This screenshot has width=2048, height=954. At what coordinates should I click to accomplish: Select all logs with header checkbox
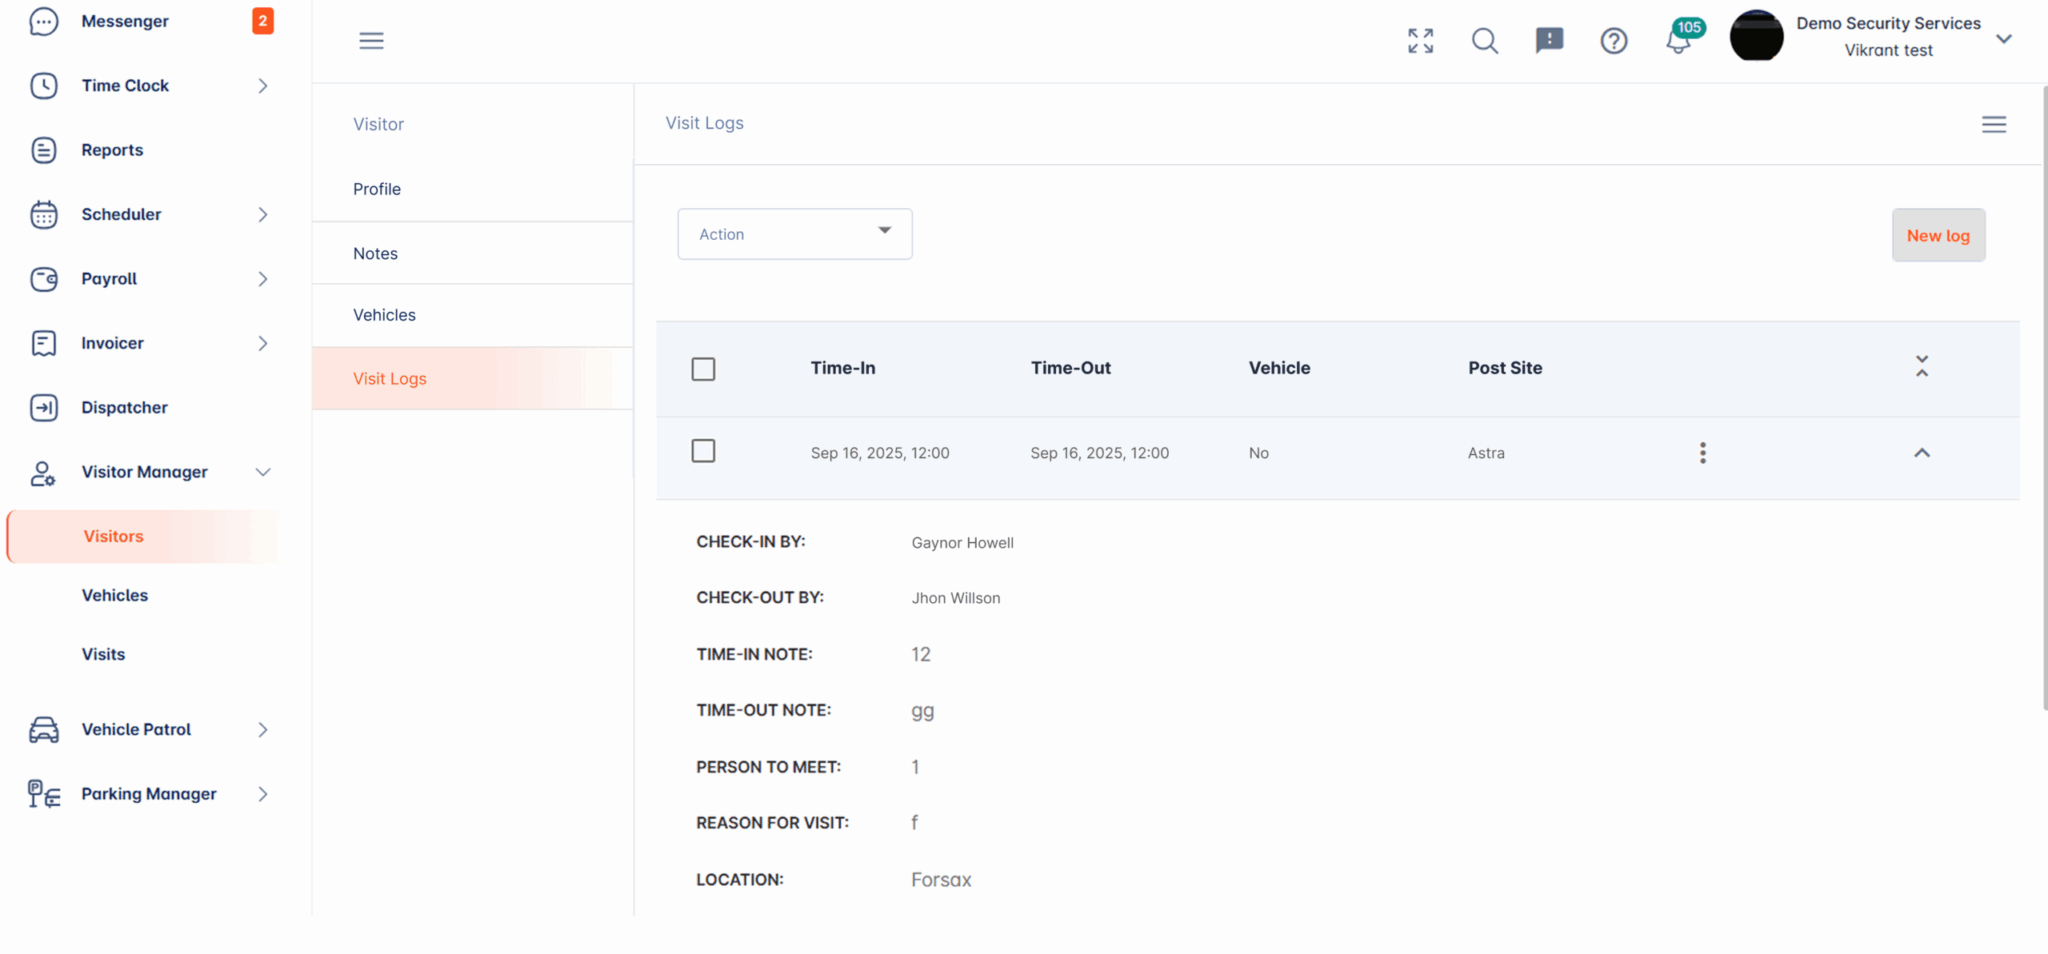pos(703,369)
